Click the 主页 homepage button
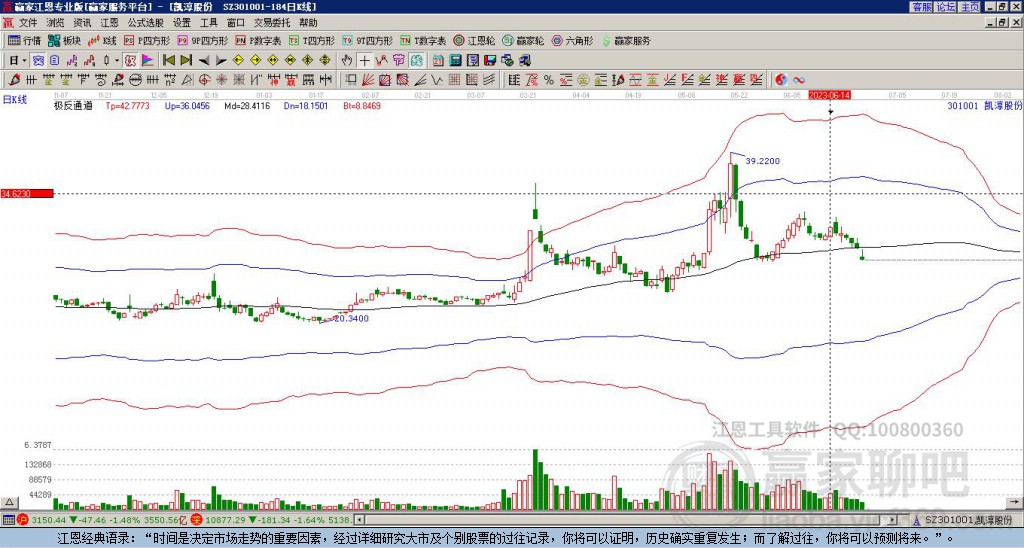The image size is (1024, 548). [970, 7]
